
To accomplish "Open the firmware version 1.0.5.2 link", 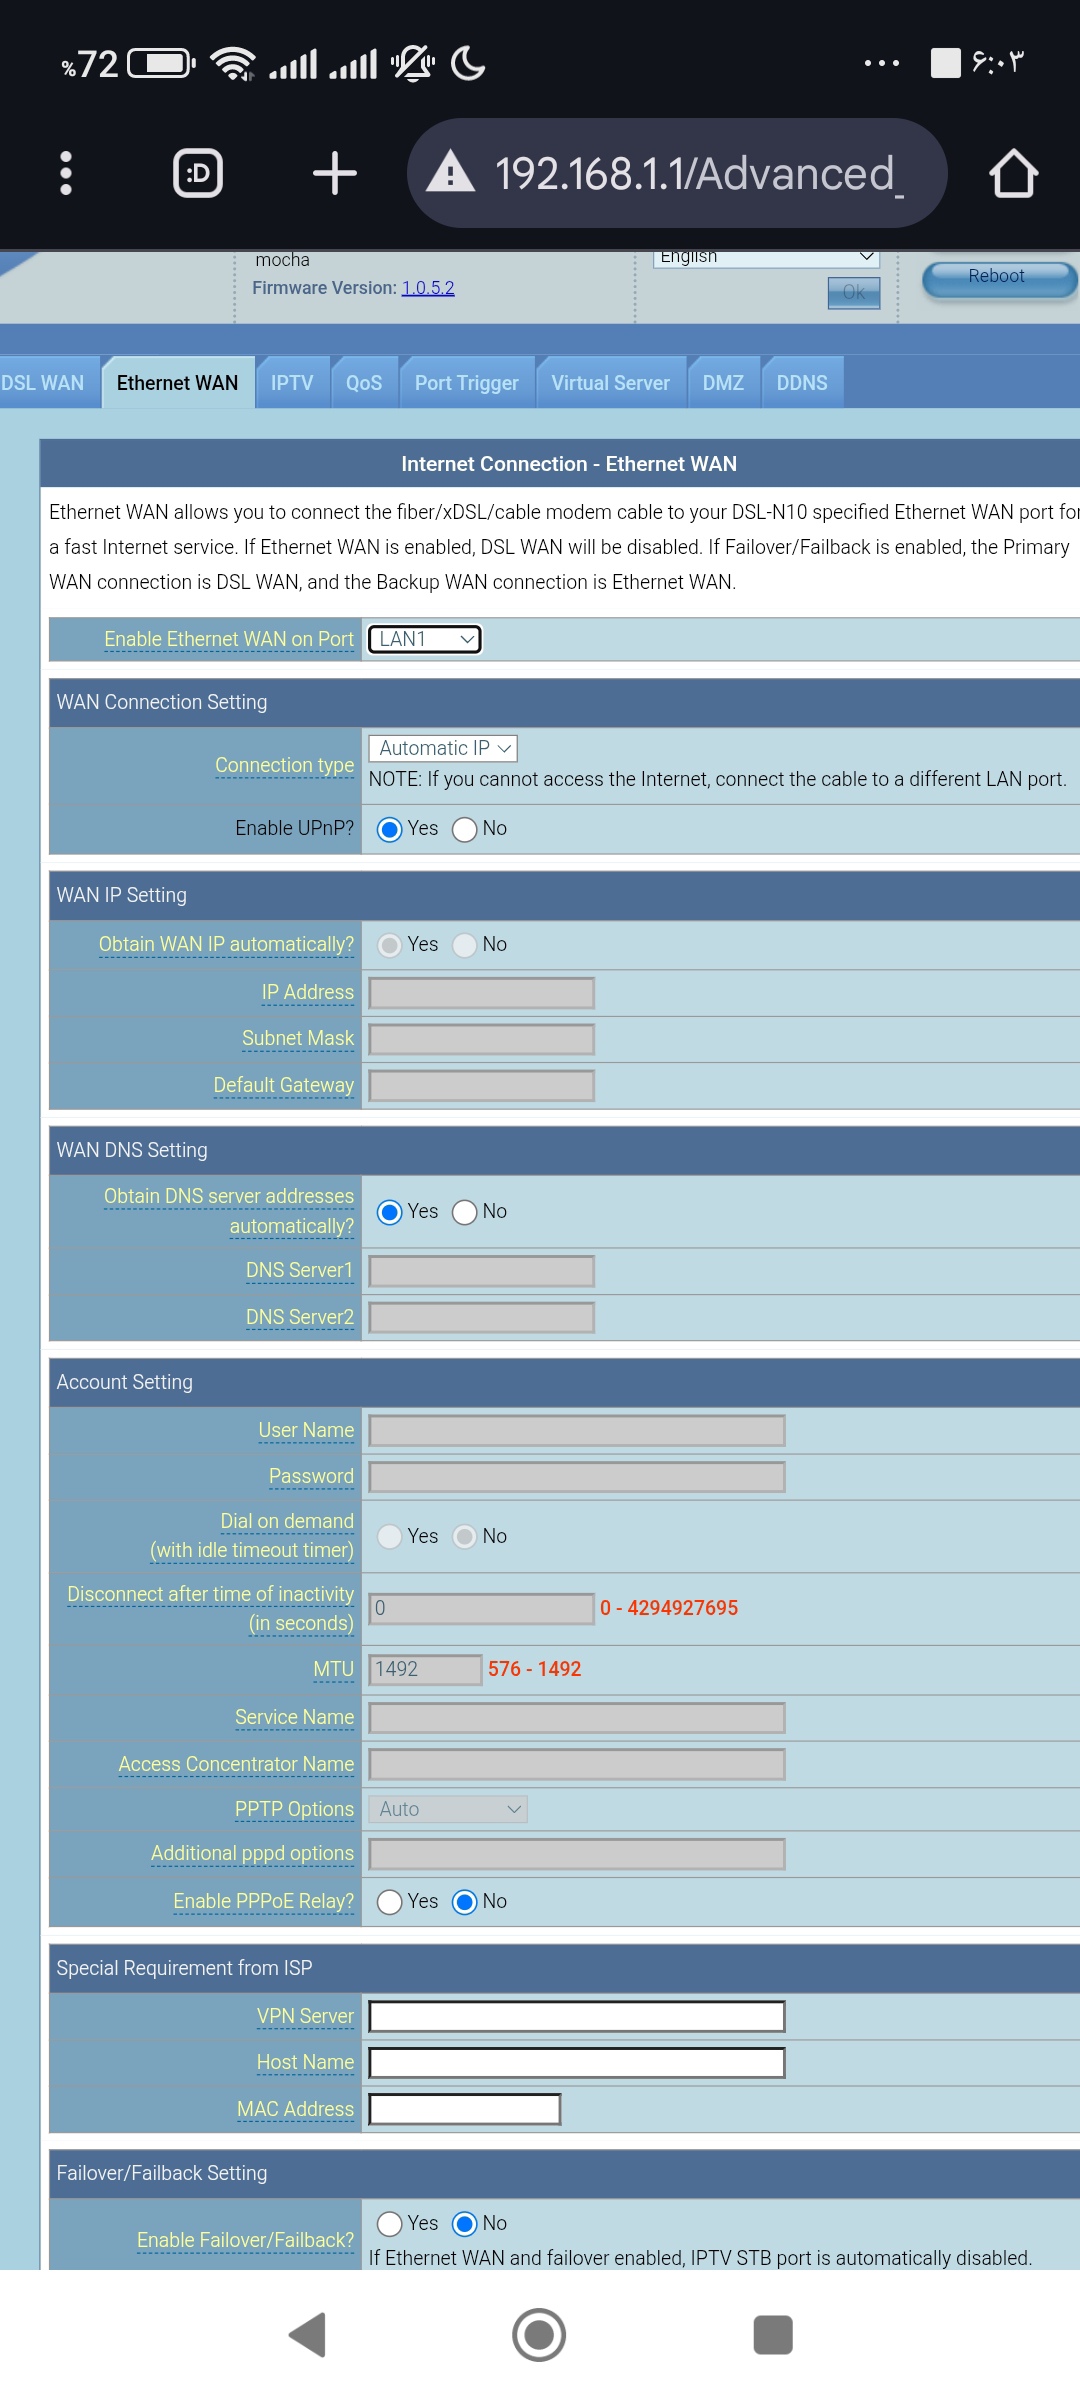I will pyautogui.click(x=428, y=288).
